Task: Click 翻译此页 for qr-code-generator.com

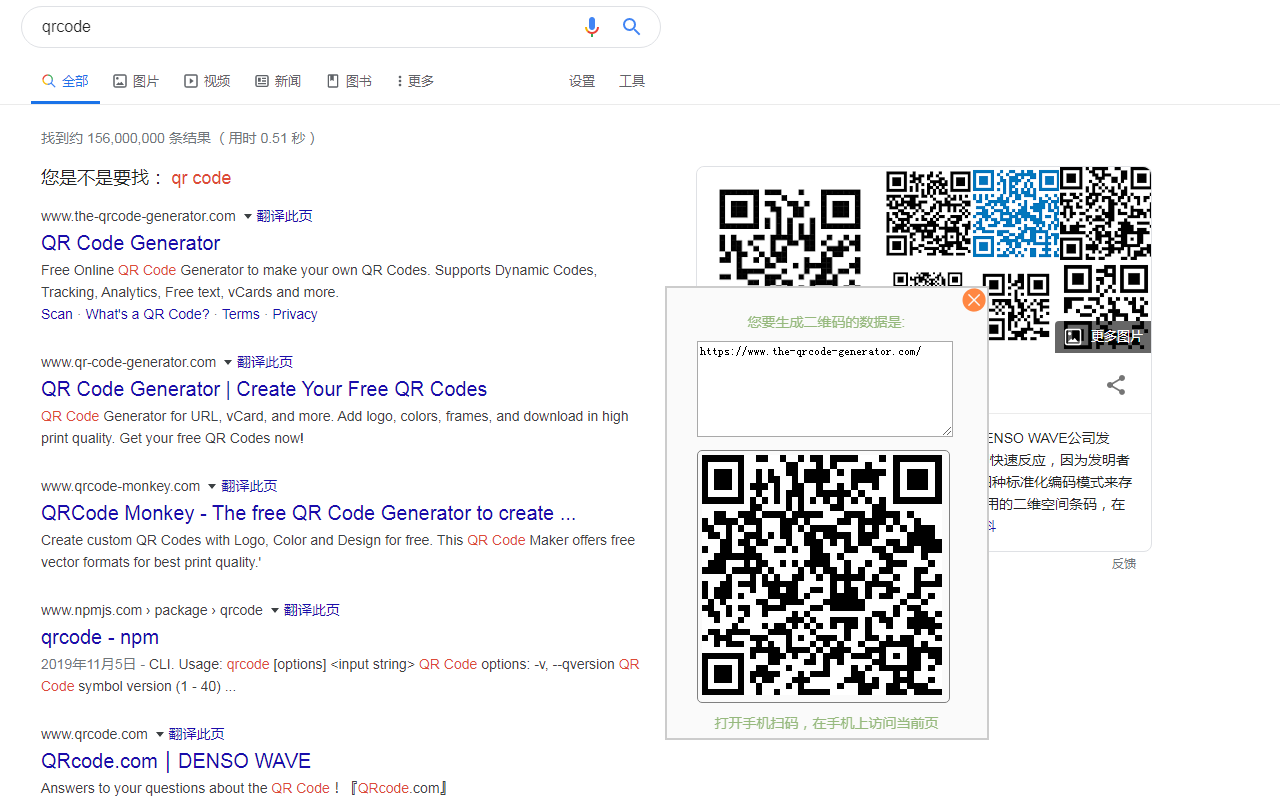Action: (x=265, y=362)
